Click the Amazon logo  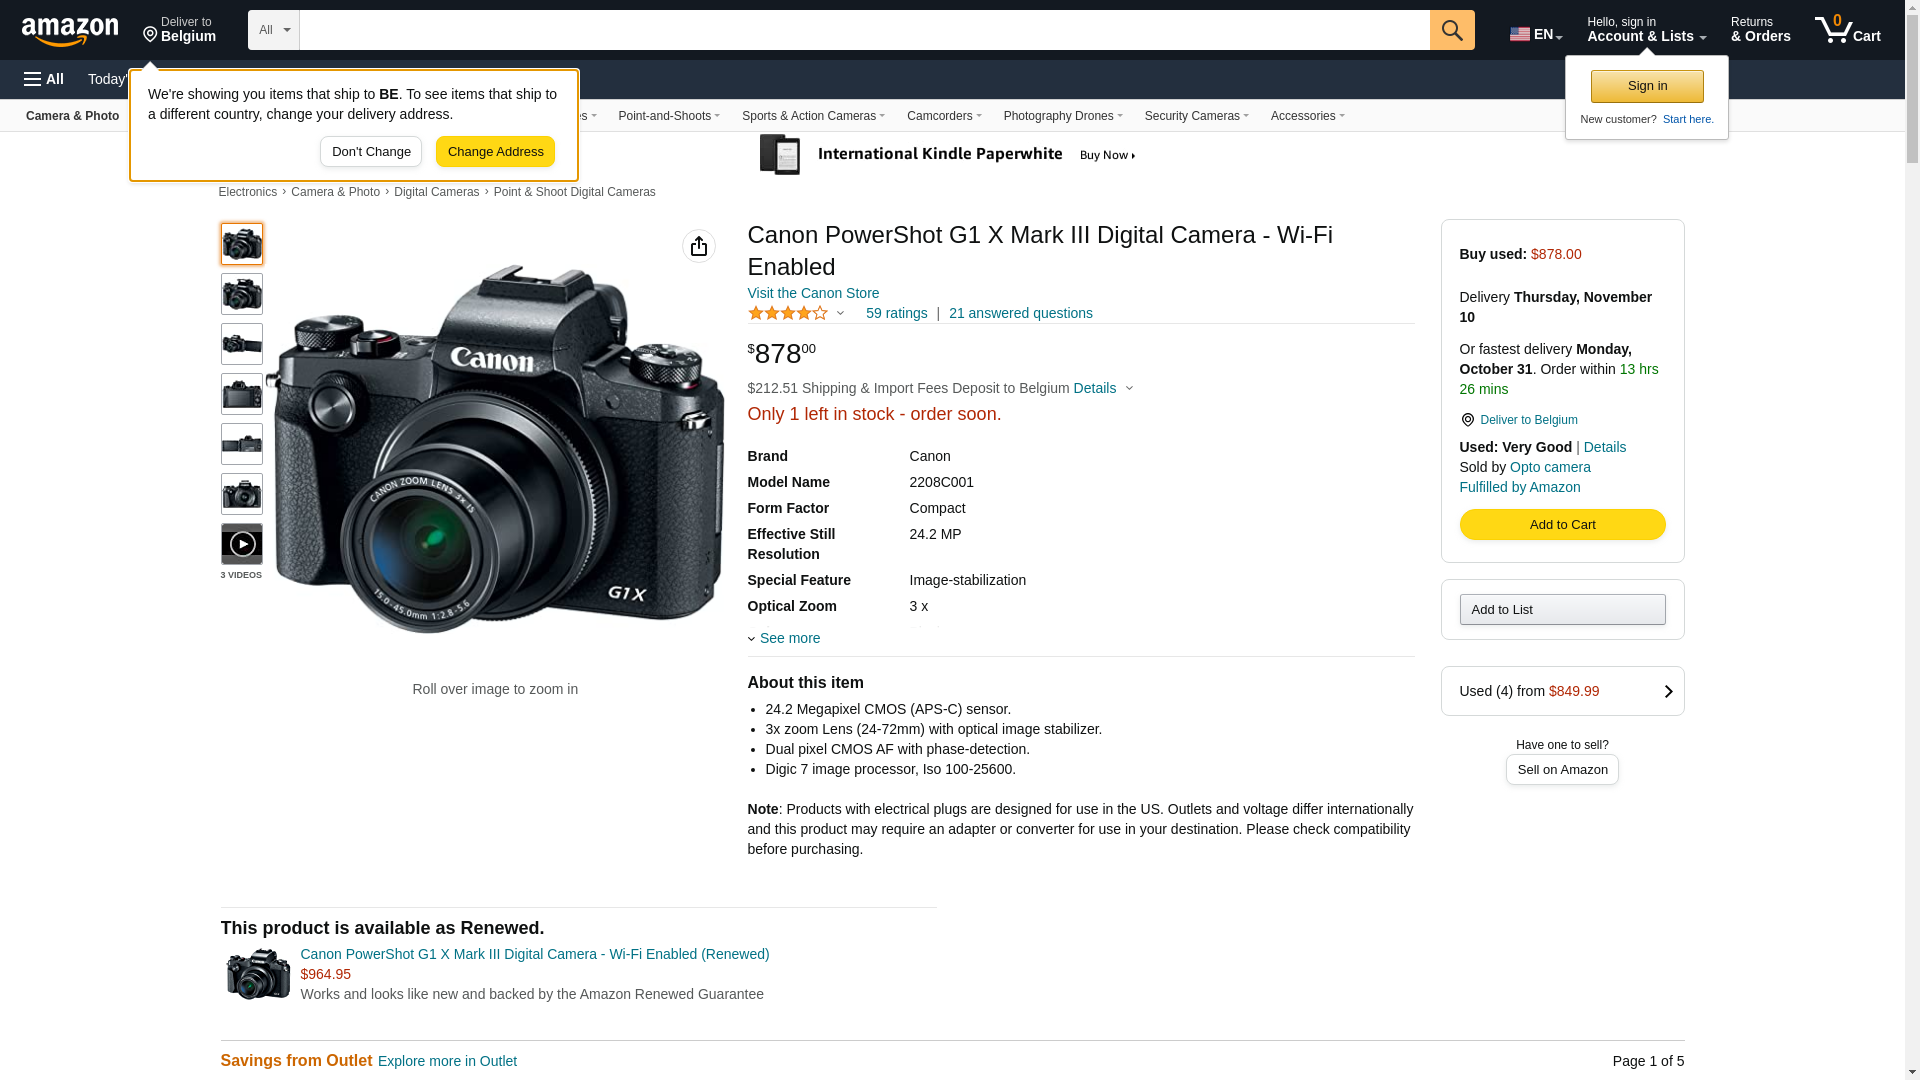[70, 31]
